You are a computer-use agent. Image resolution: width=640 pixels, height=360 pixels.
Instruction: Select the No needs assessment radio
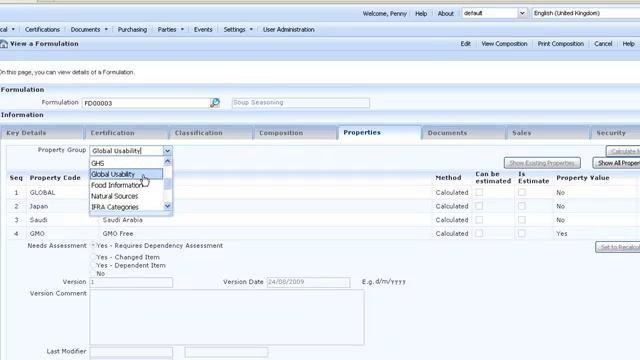(93, 273)
